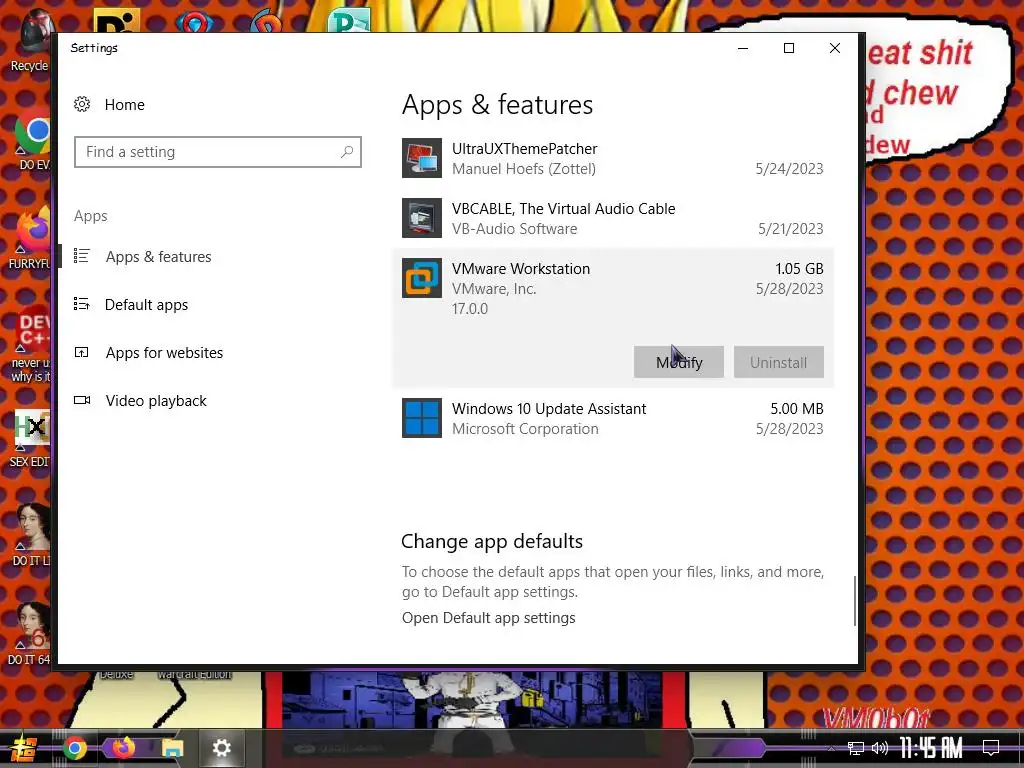The width and height of the screenshot is (1024, 768).
Task: Select the UltraUXThemePatcher app icon
Action: [x=422, y=158]
